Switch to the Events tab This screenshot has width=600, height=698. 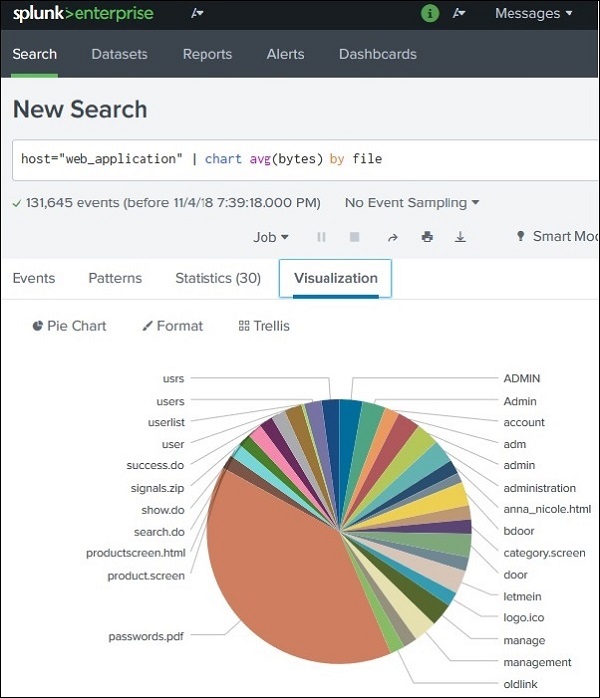click(x=34, y=279)
